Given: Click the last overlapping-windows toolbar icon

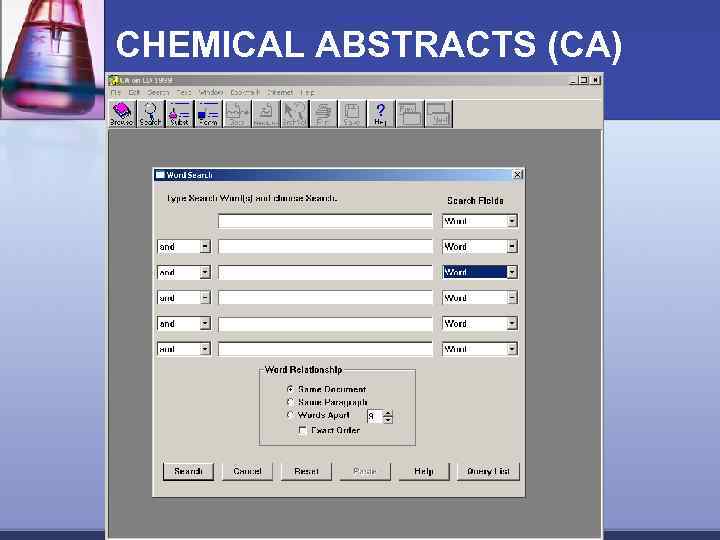Looking at the screenshot, I should (439, 114).
